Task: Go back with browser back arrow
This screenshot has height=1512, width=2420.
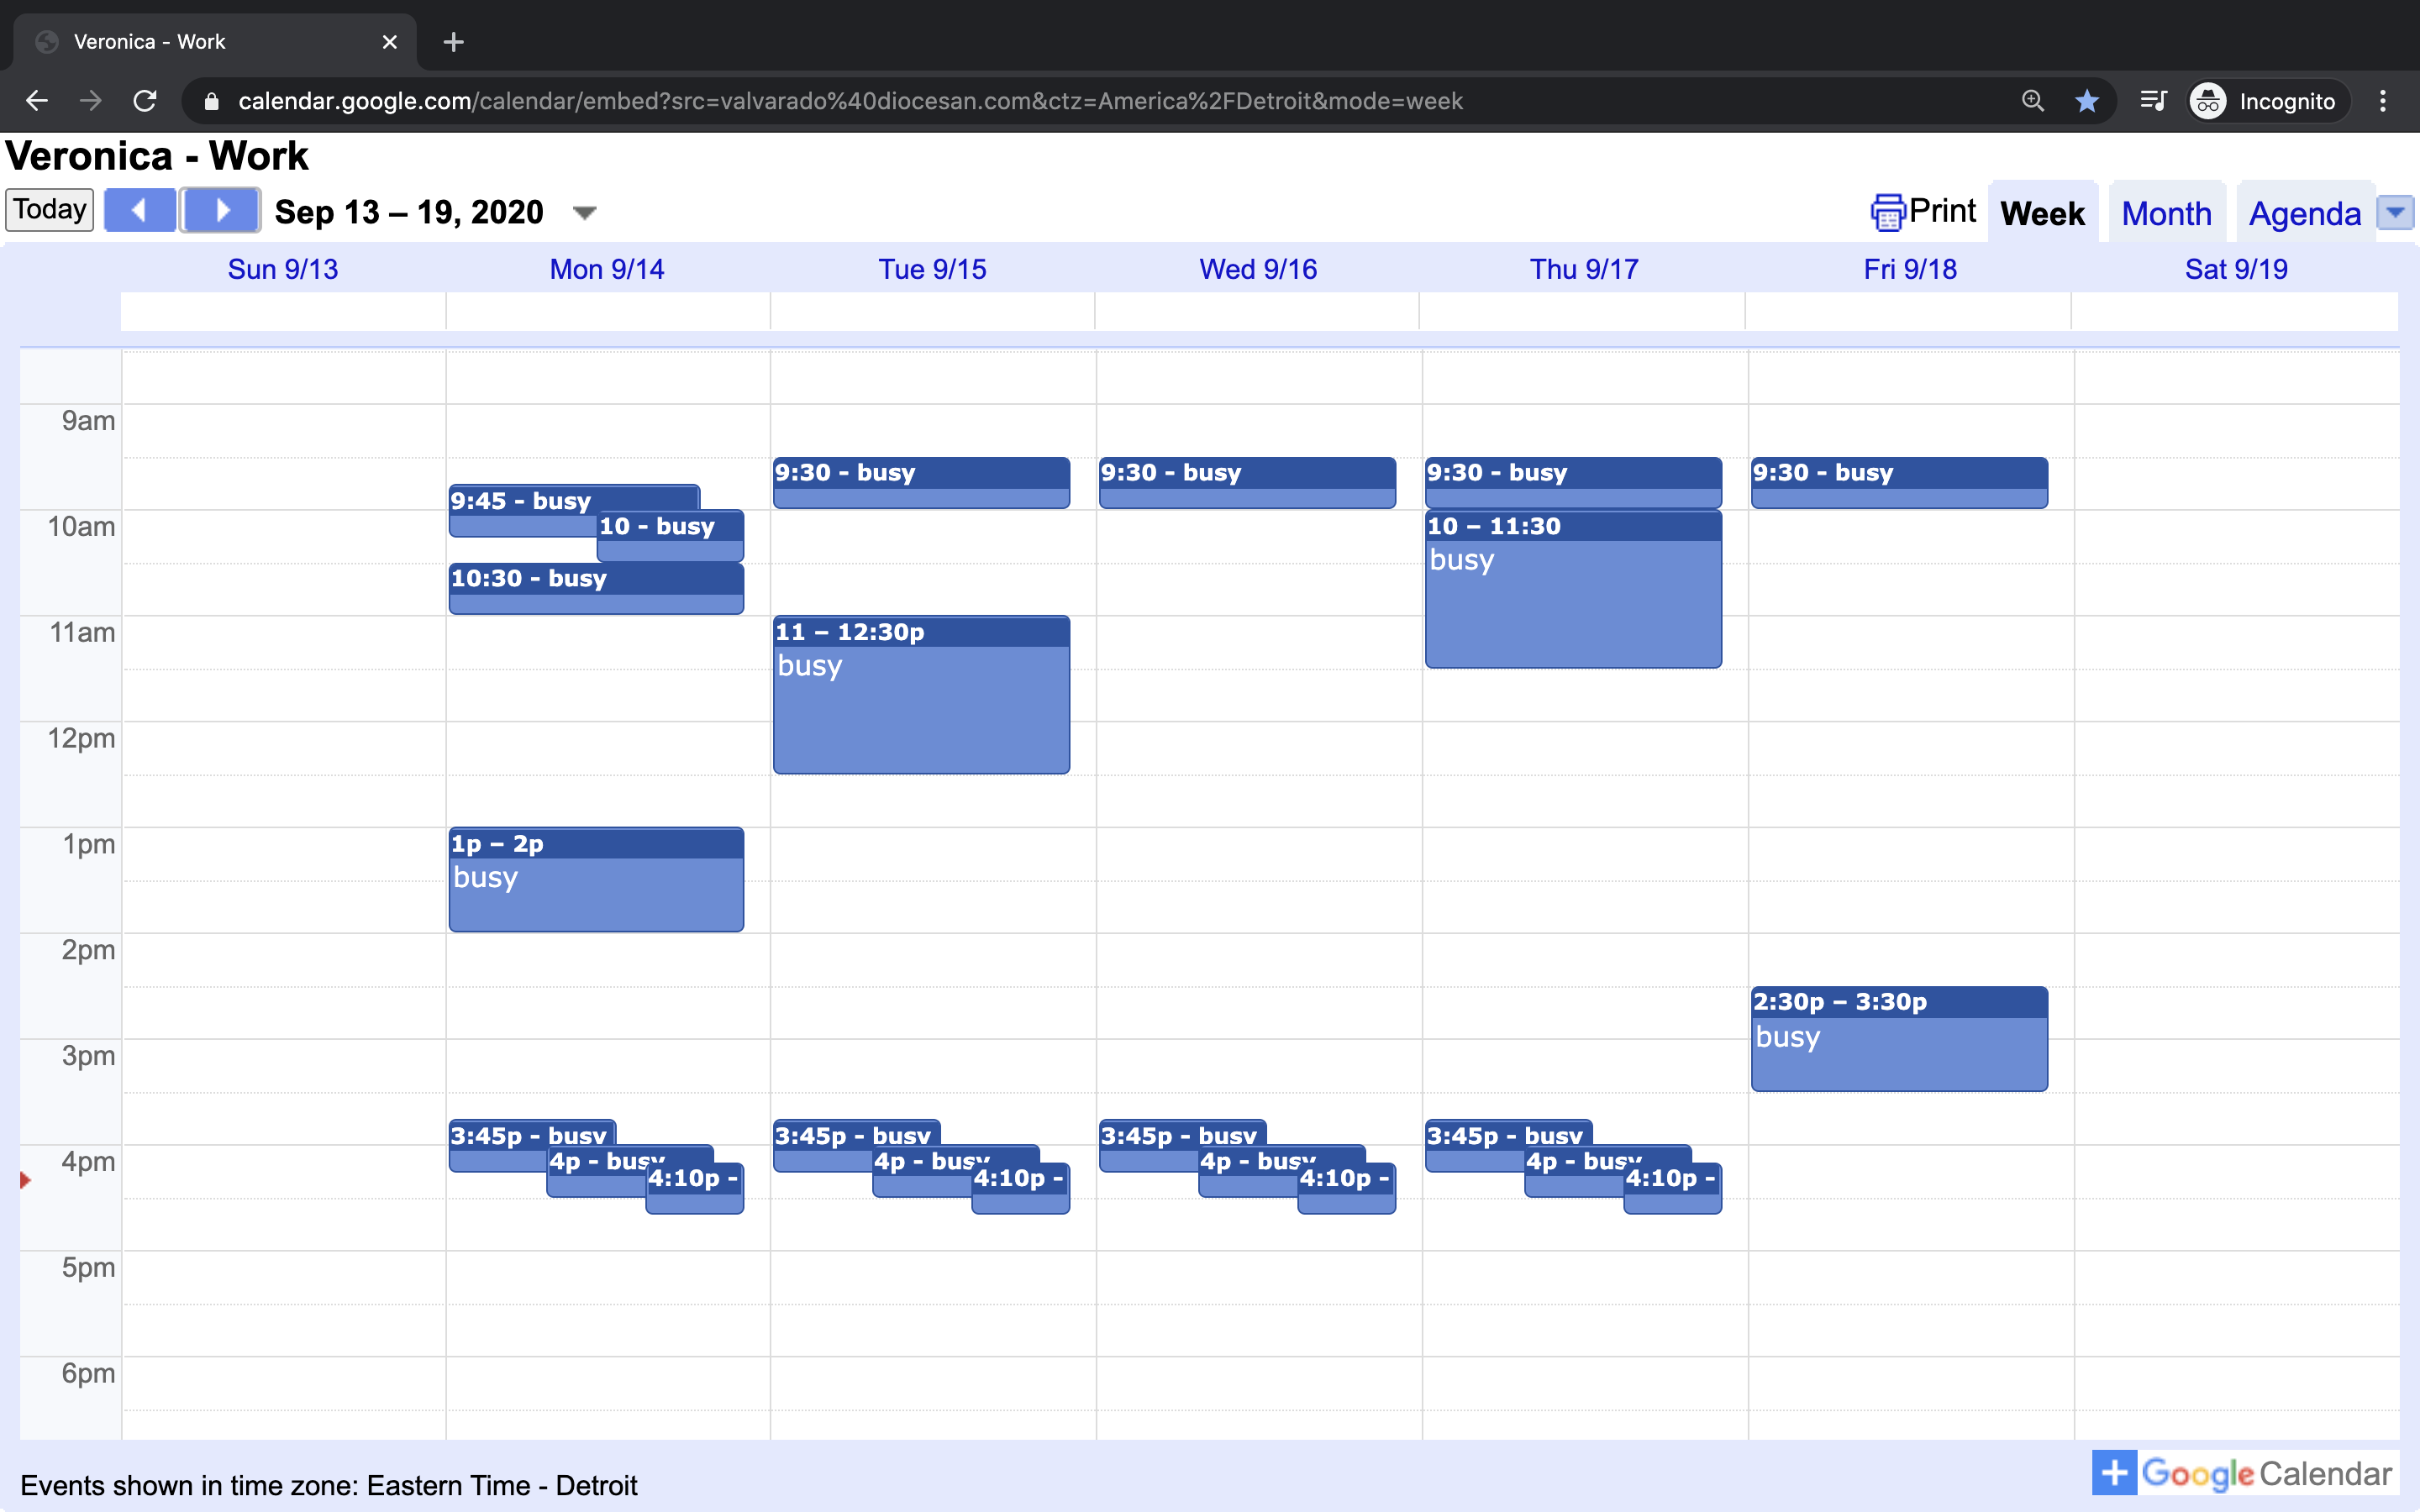Action: pos(37,101)
